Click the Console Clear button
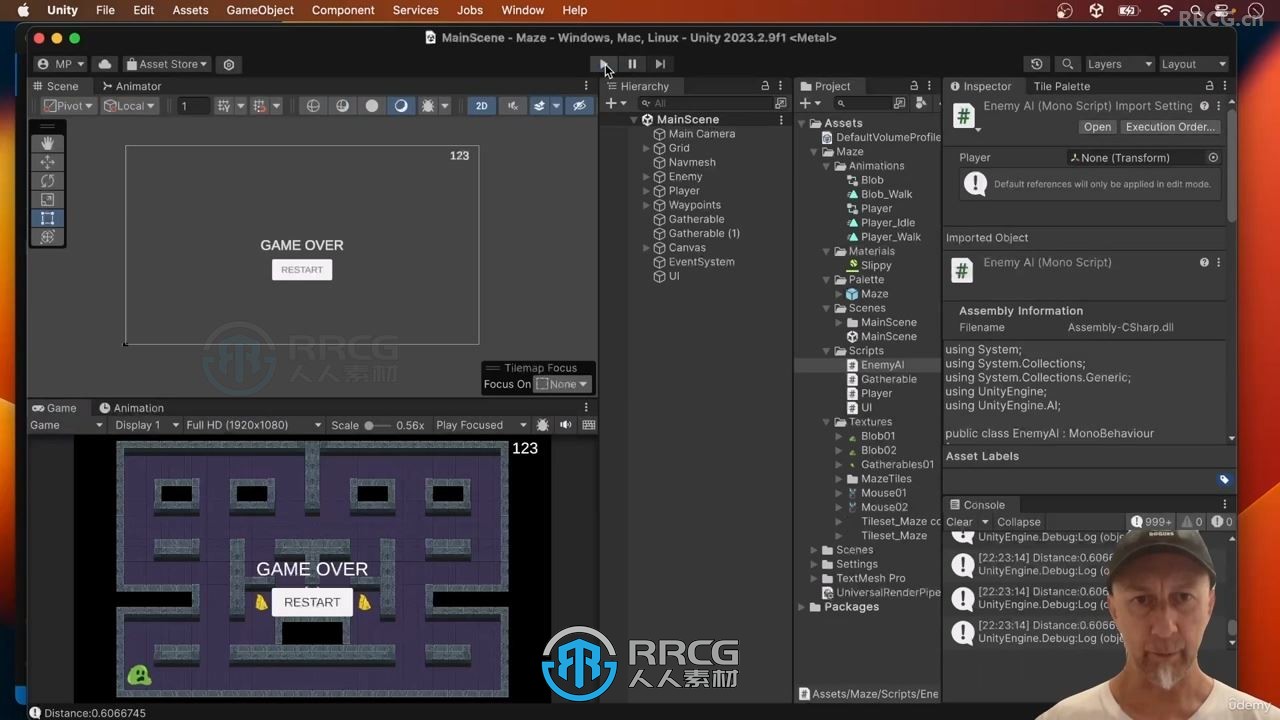The height and width of the screenshot is (720, 1280). point(959,522)
